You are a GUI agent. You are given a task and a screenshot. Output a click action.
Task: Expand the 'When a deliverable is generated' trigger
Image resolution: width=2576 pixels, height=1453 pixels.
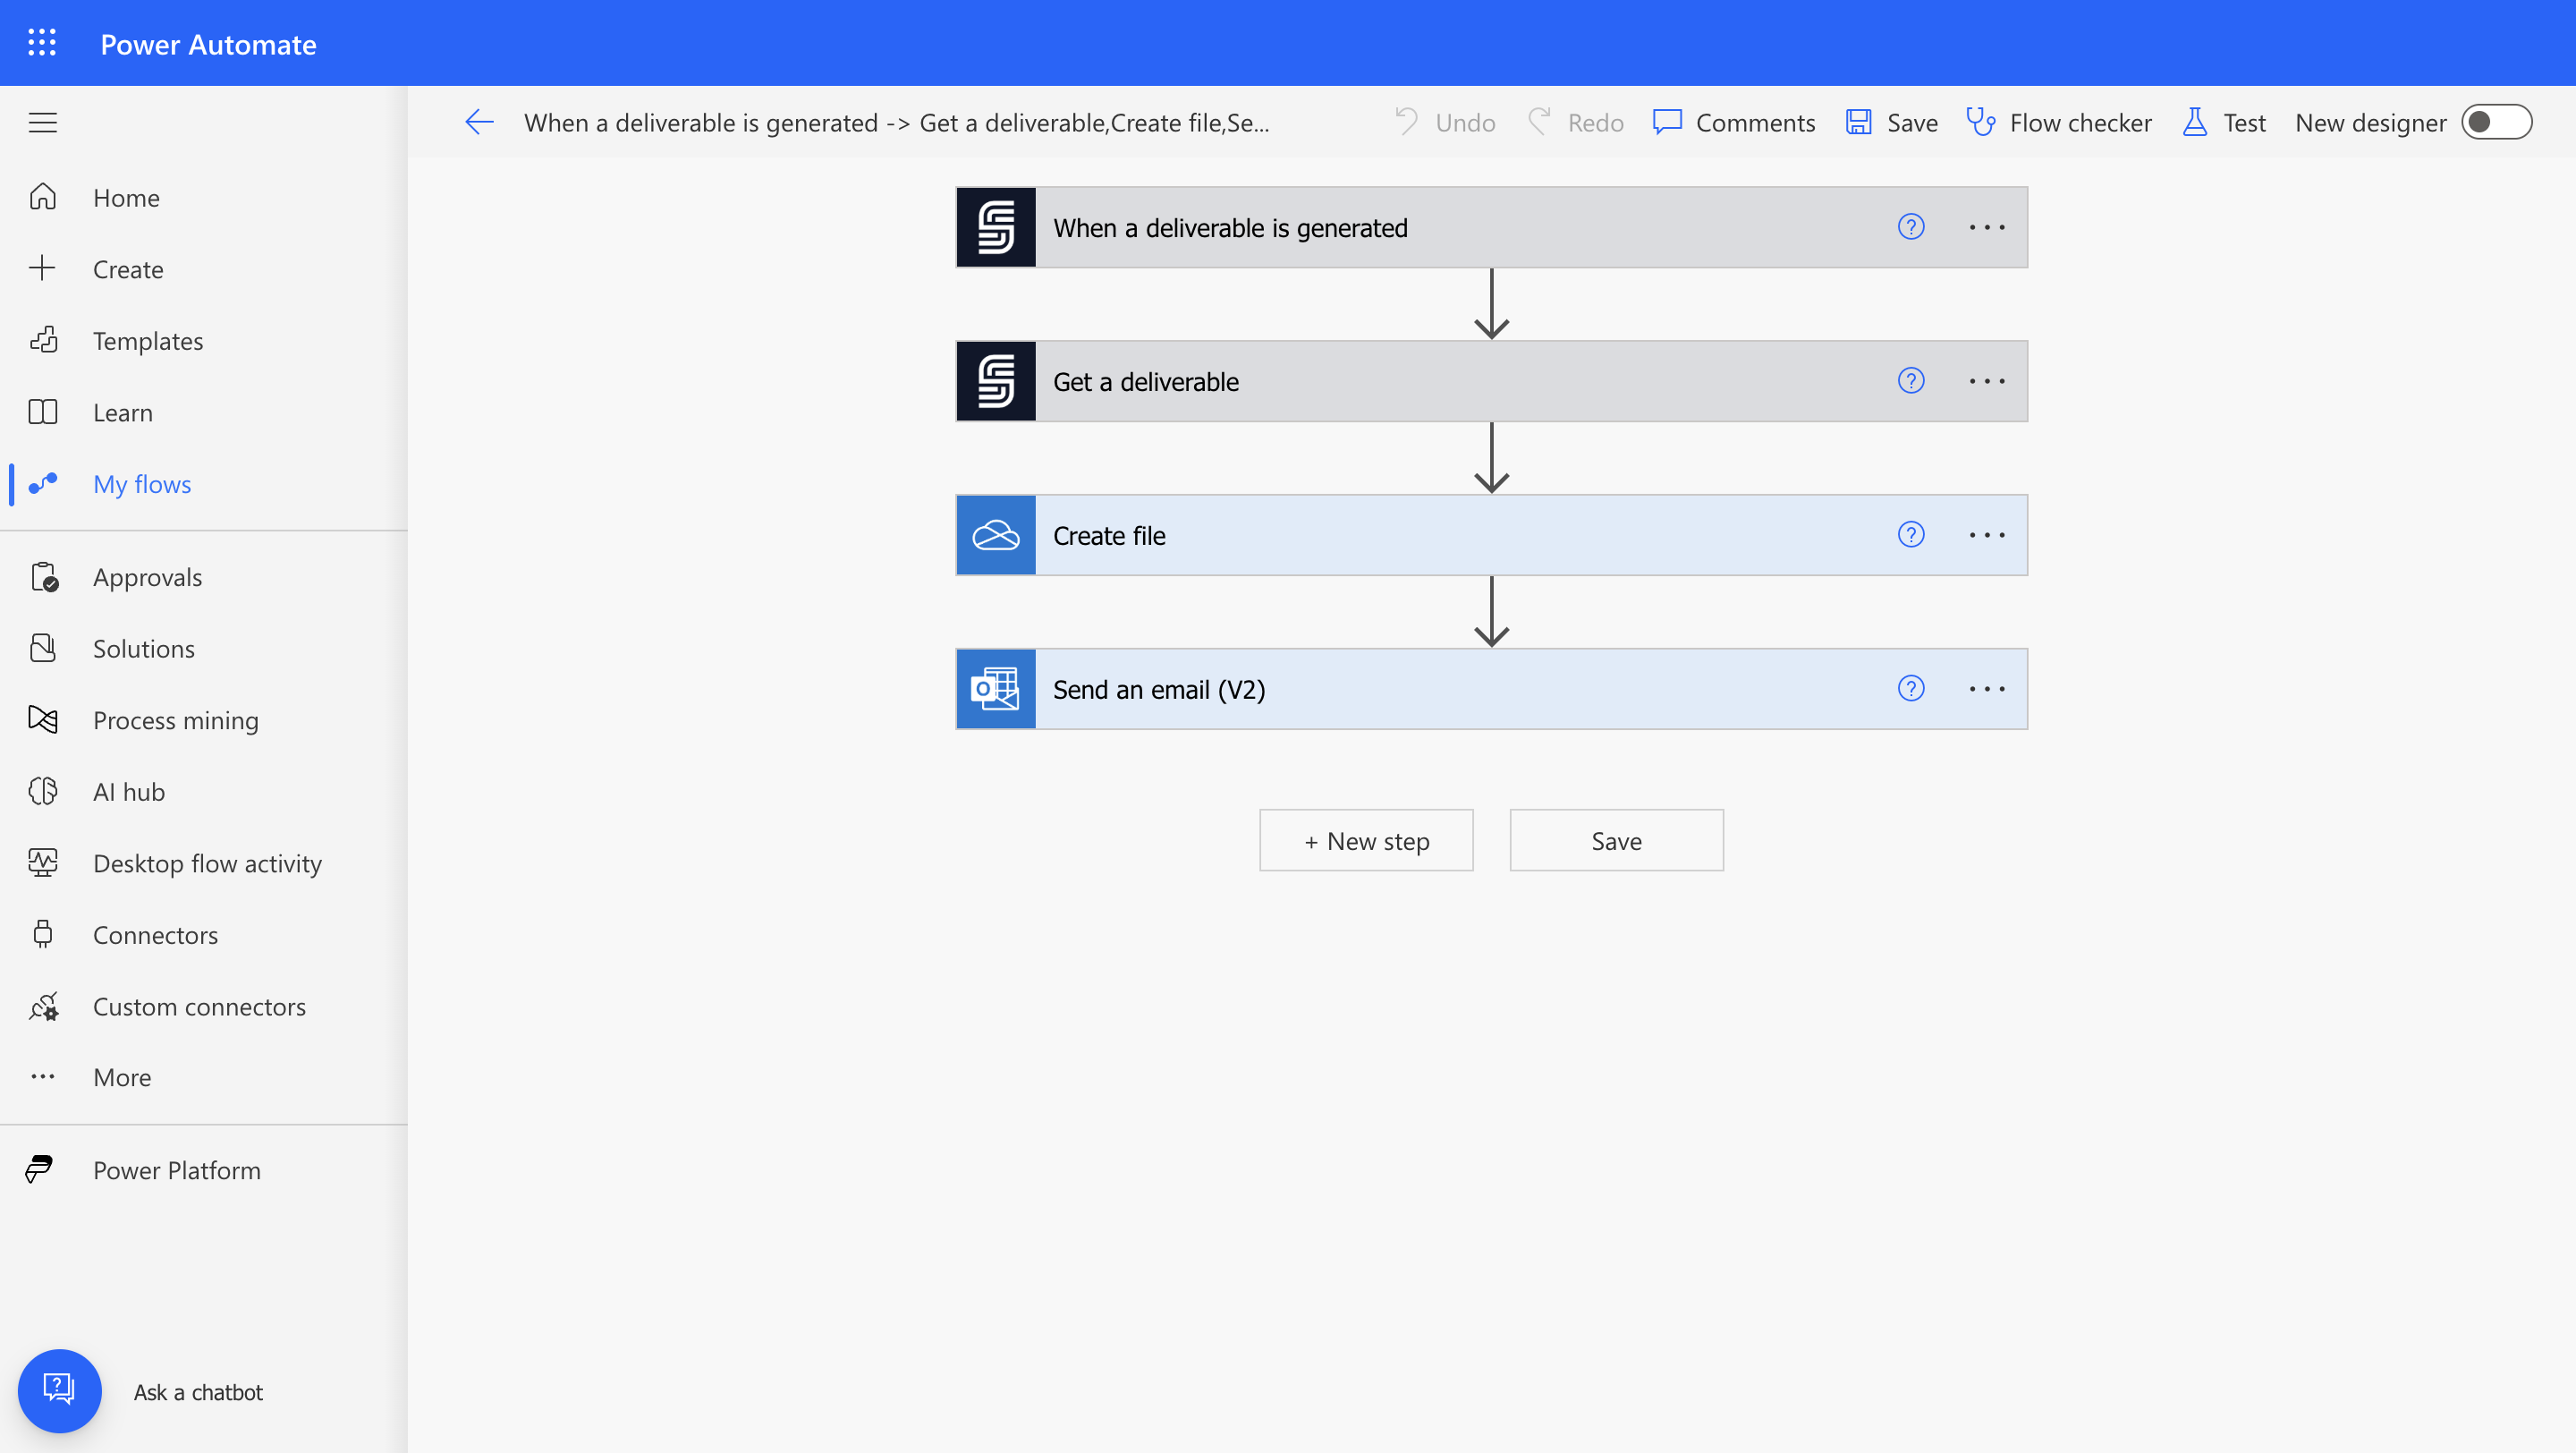click(1230, 228)
